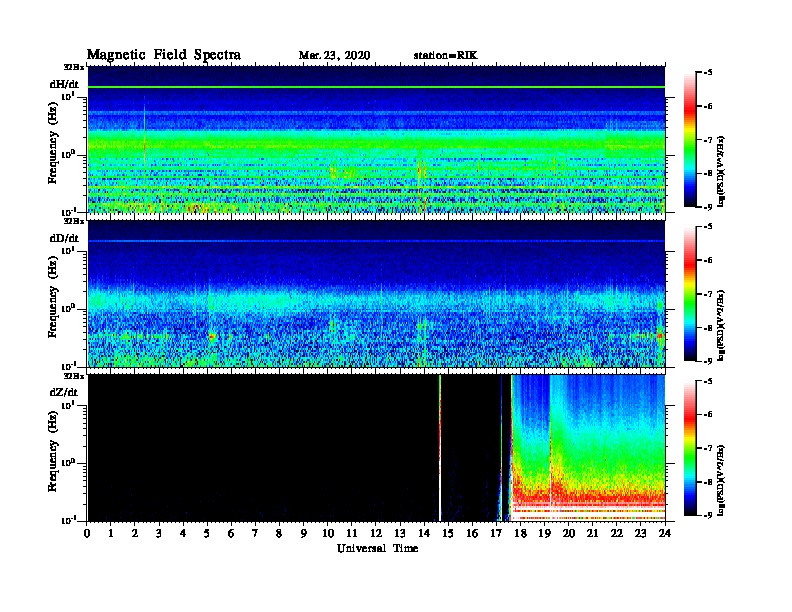The width and height of the screenshot is (792, 612).
Task: Click the "station=RIK" label
Action: click(x=445, y=56)
